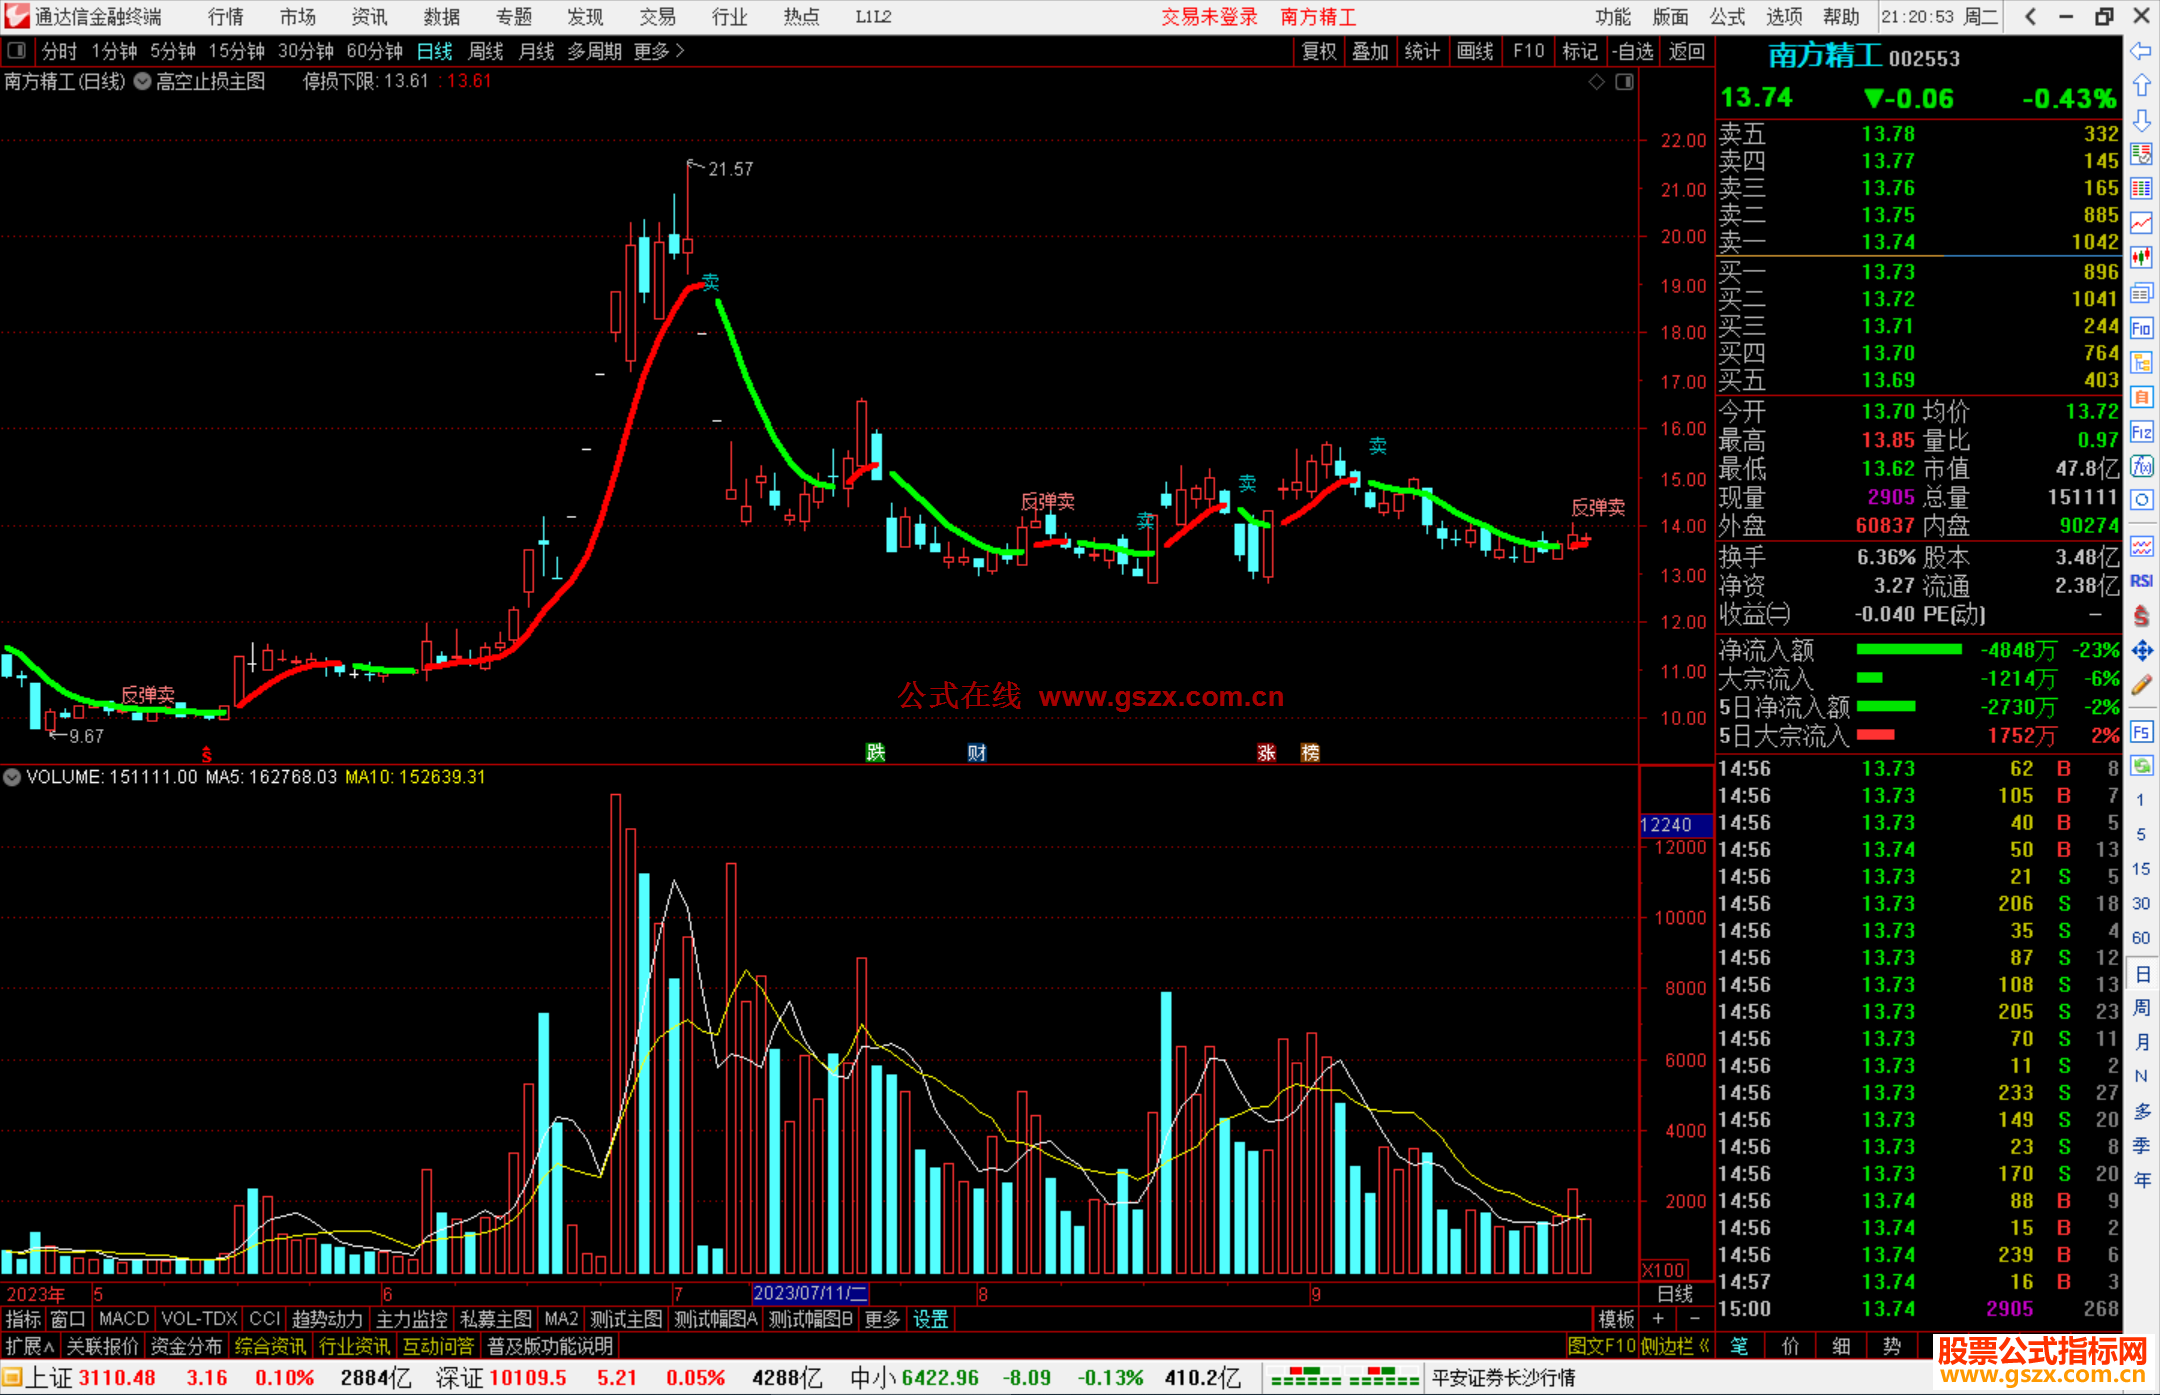
Task: Click the 细 tab below trade list
Action: coord(1841,1346)
